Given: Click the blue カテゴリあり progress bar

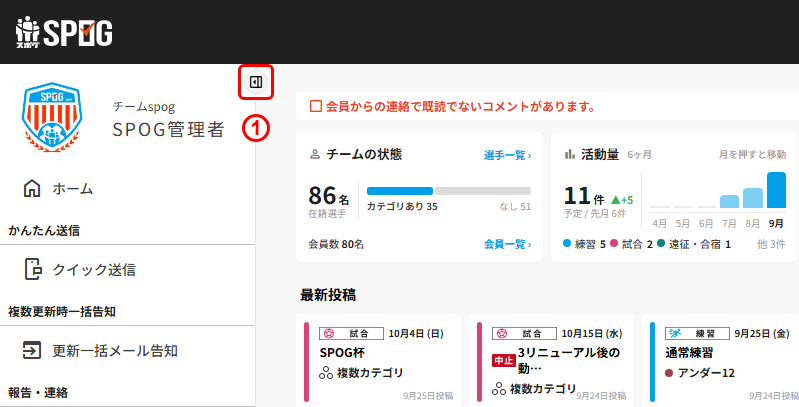Looking at the screenshot, I should click(400, 191).
